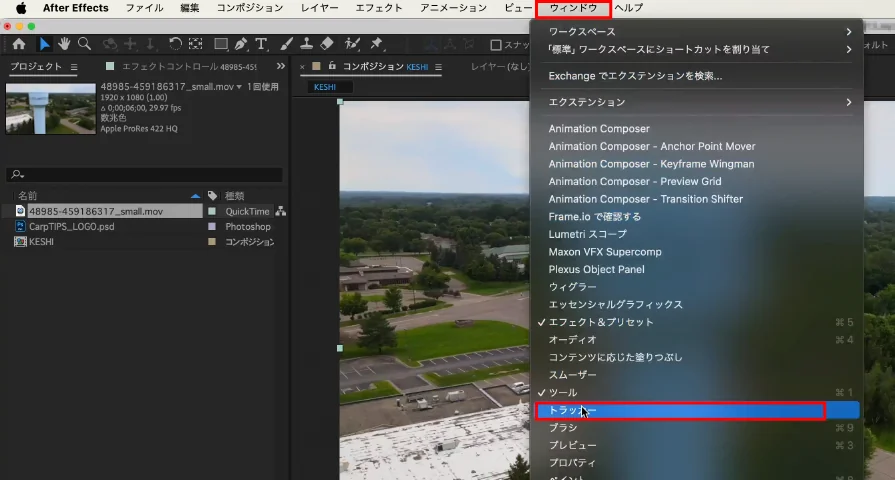
Task: Select CarpTIPS_LOGO.psd in project list
Action: 71,227
